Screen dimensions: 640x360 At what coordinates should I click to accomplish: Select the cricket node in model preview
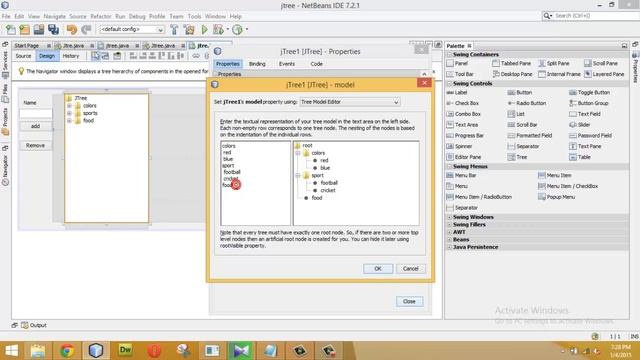coord(328,191)
